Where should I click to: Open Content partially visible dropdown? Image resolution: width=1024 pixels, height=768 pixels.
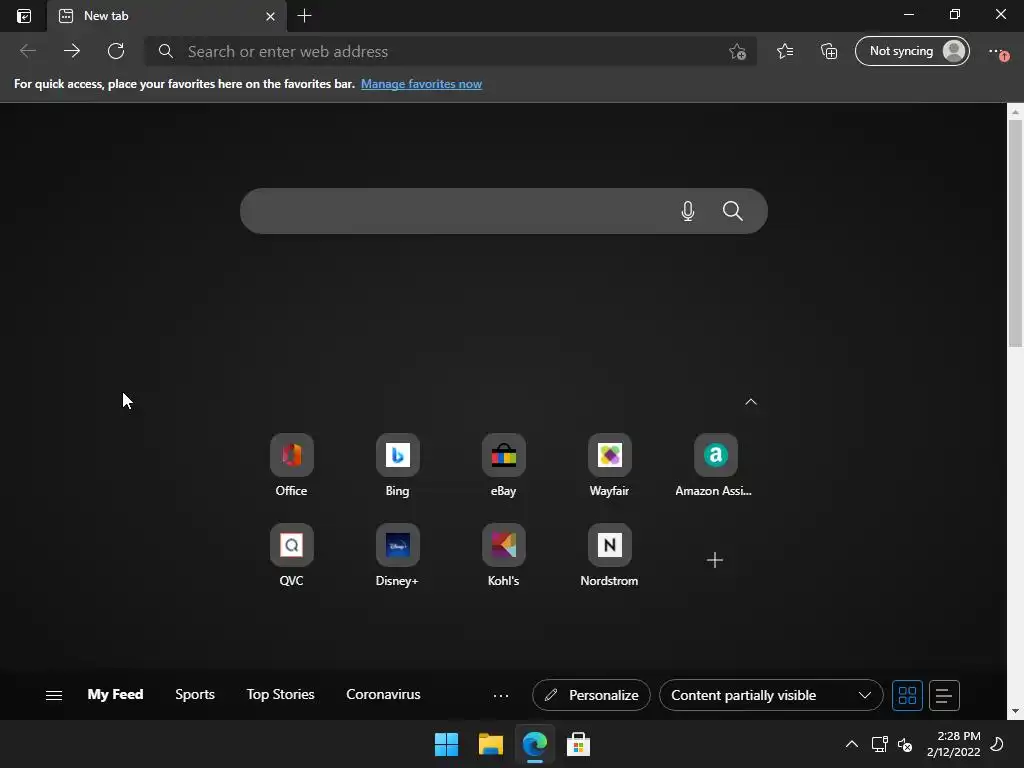(x=771, y=696)
